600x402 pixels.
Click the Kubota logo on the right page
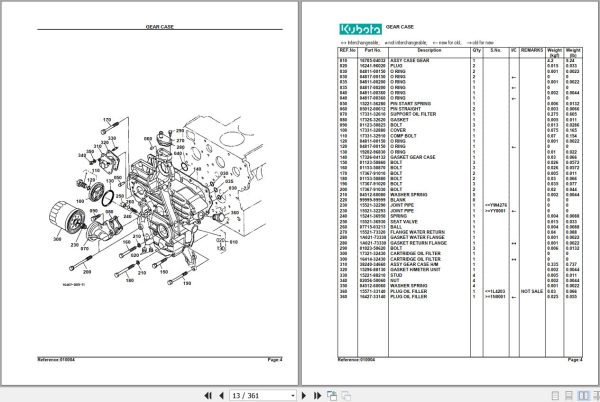pyautogui.click(x=360, y=29)
